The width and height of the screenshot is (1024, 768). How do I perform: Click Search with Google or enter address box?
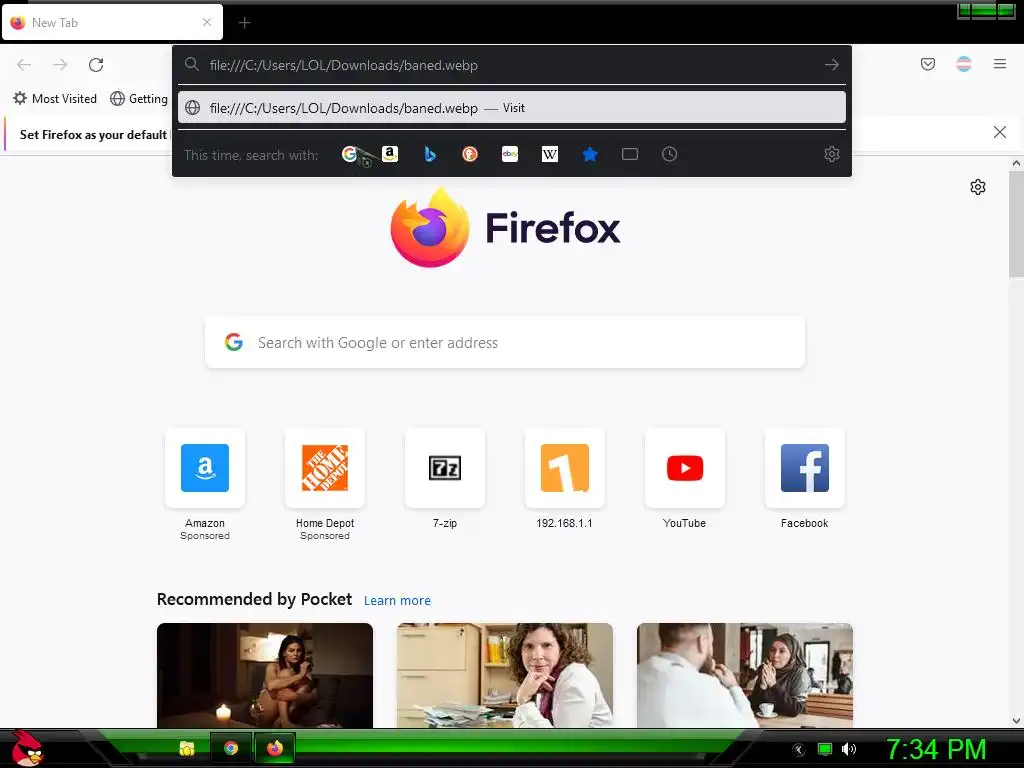click(505, 343)
